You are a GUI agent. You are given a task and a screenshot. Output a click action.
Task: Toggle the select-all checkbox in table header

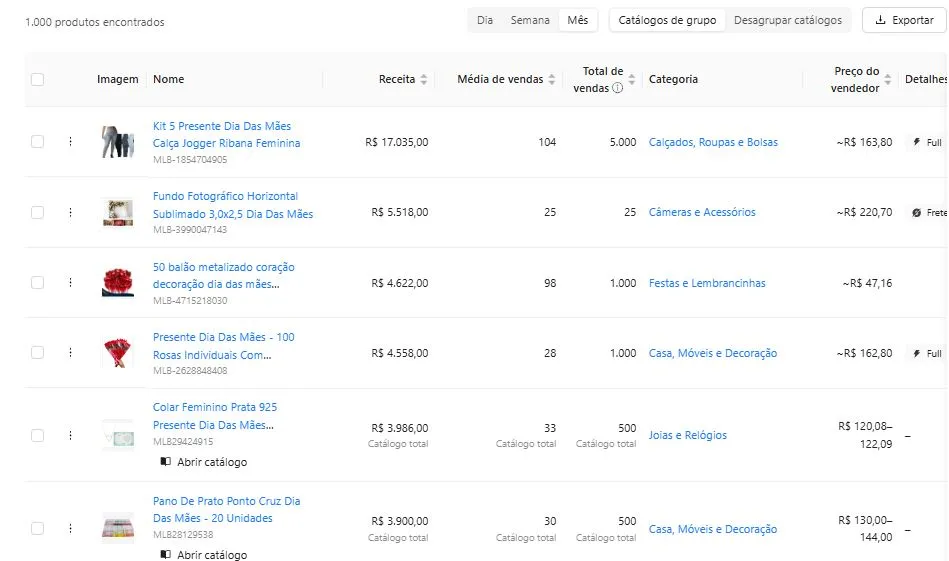point(37,79)
